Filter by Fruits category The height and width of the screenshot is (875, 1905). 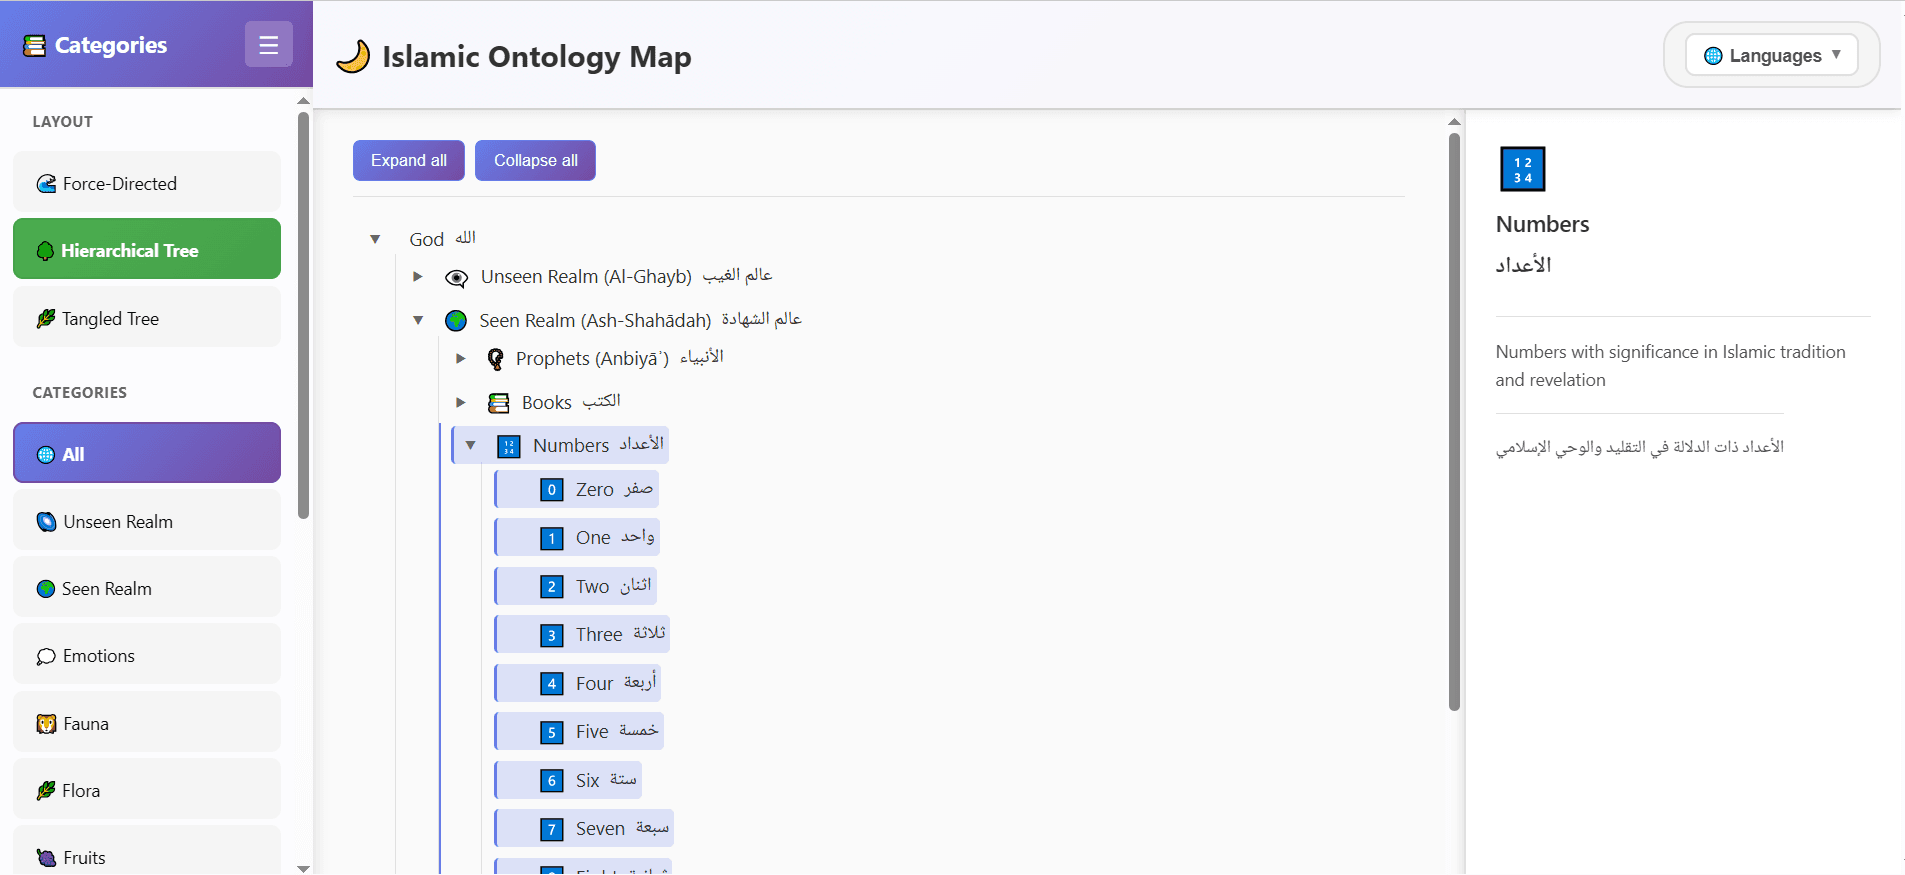click(147, 851)
